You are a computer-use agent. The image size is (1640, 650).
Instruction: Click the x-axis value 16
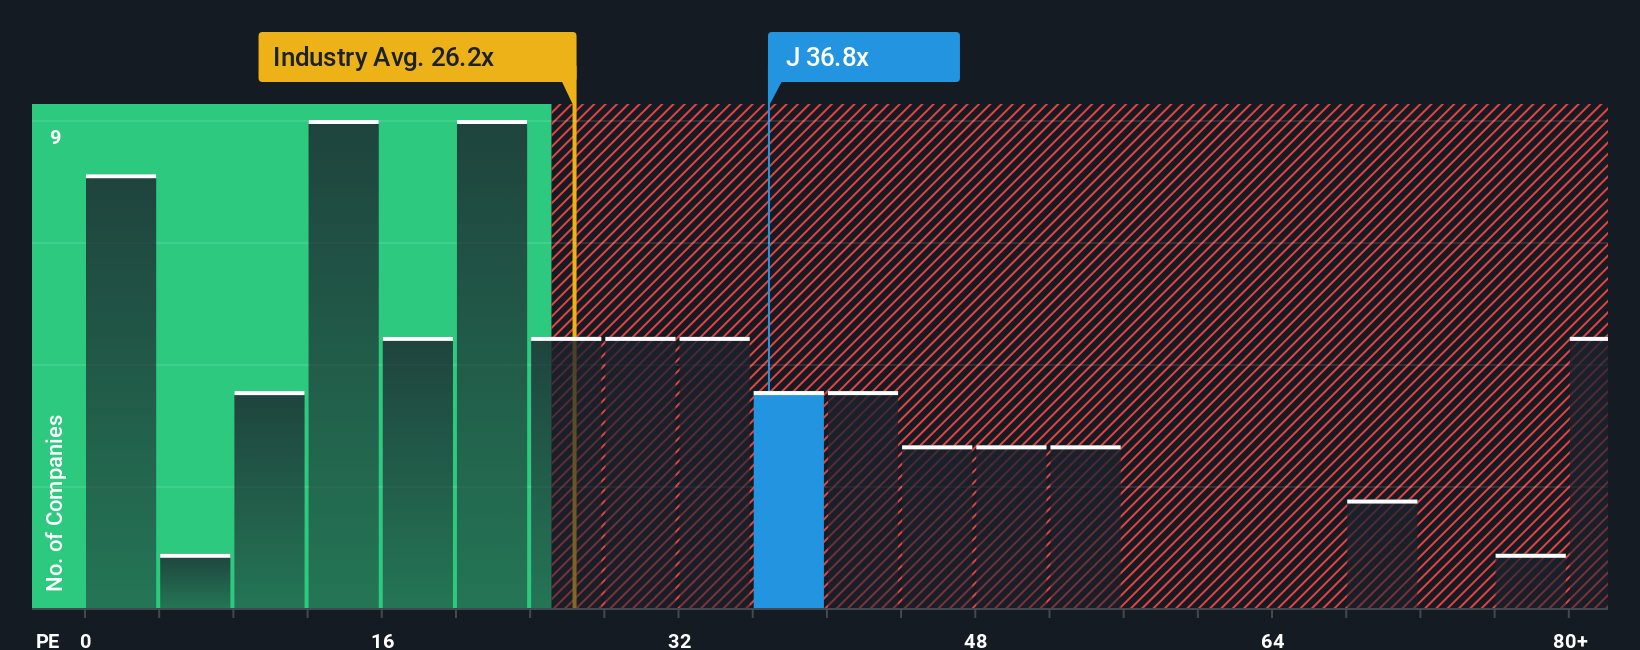click(x=383, y=640)
